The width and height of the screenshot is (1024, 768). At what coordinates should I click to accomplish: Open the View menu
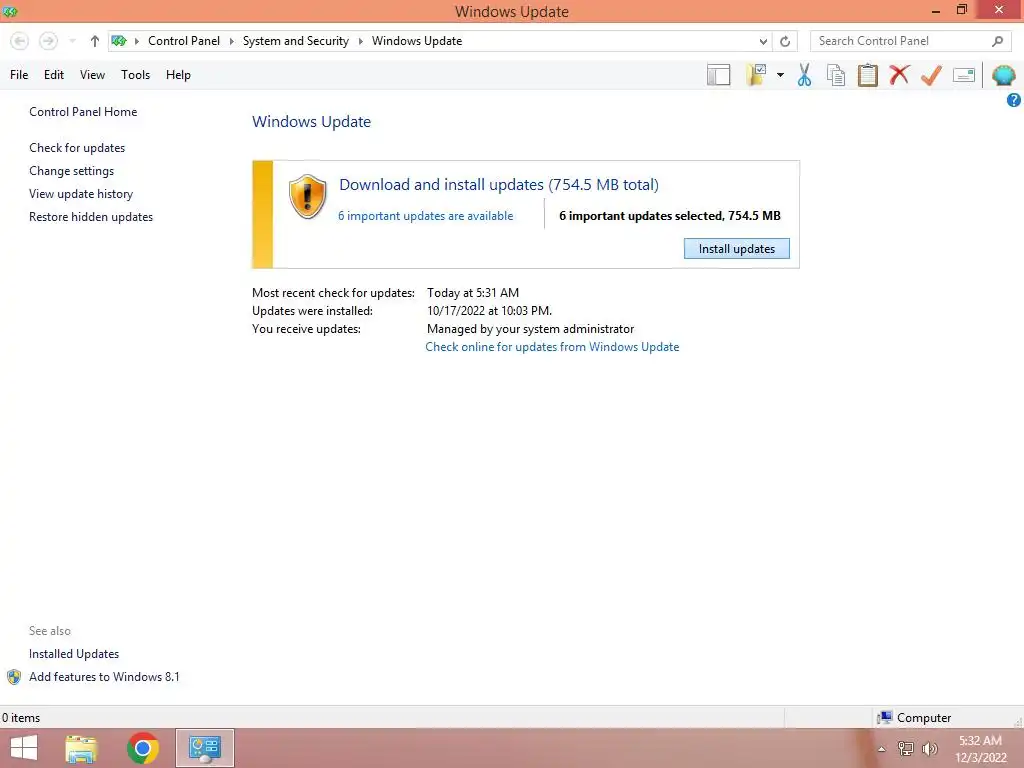point(92,75)
